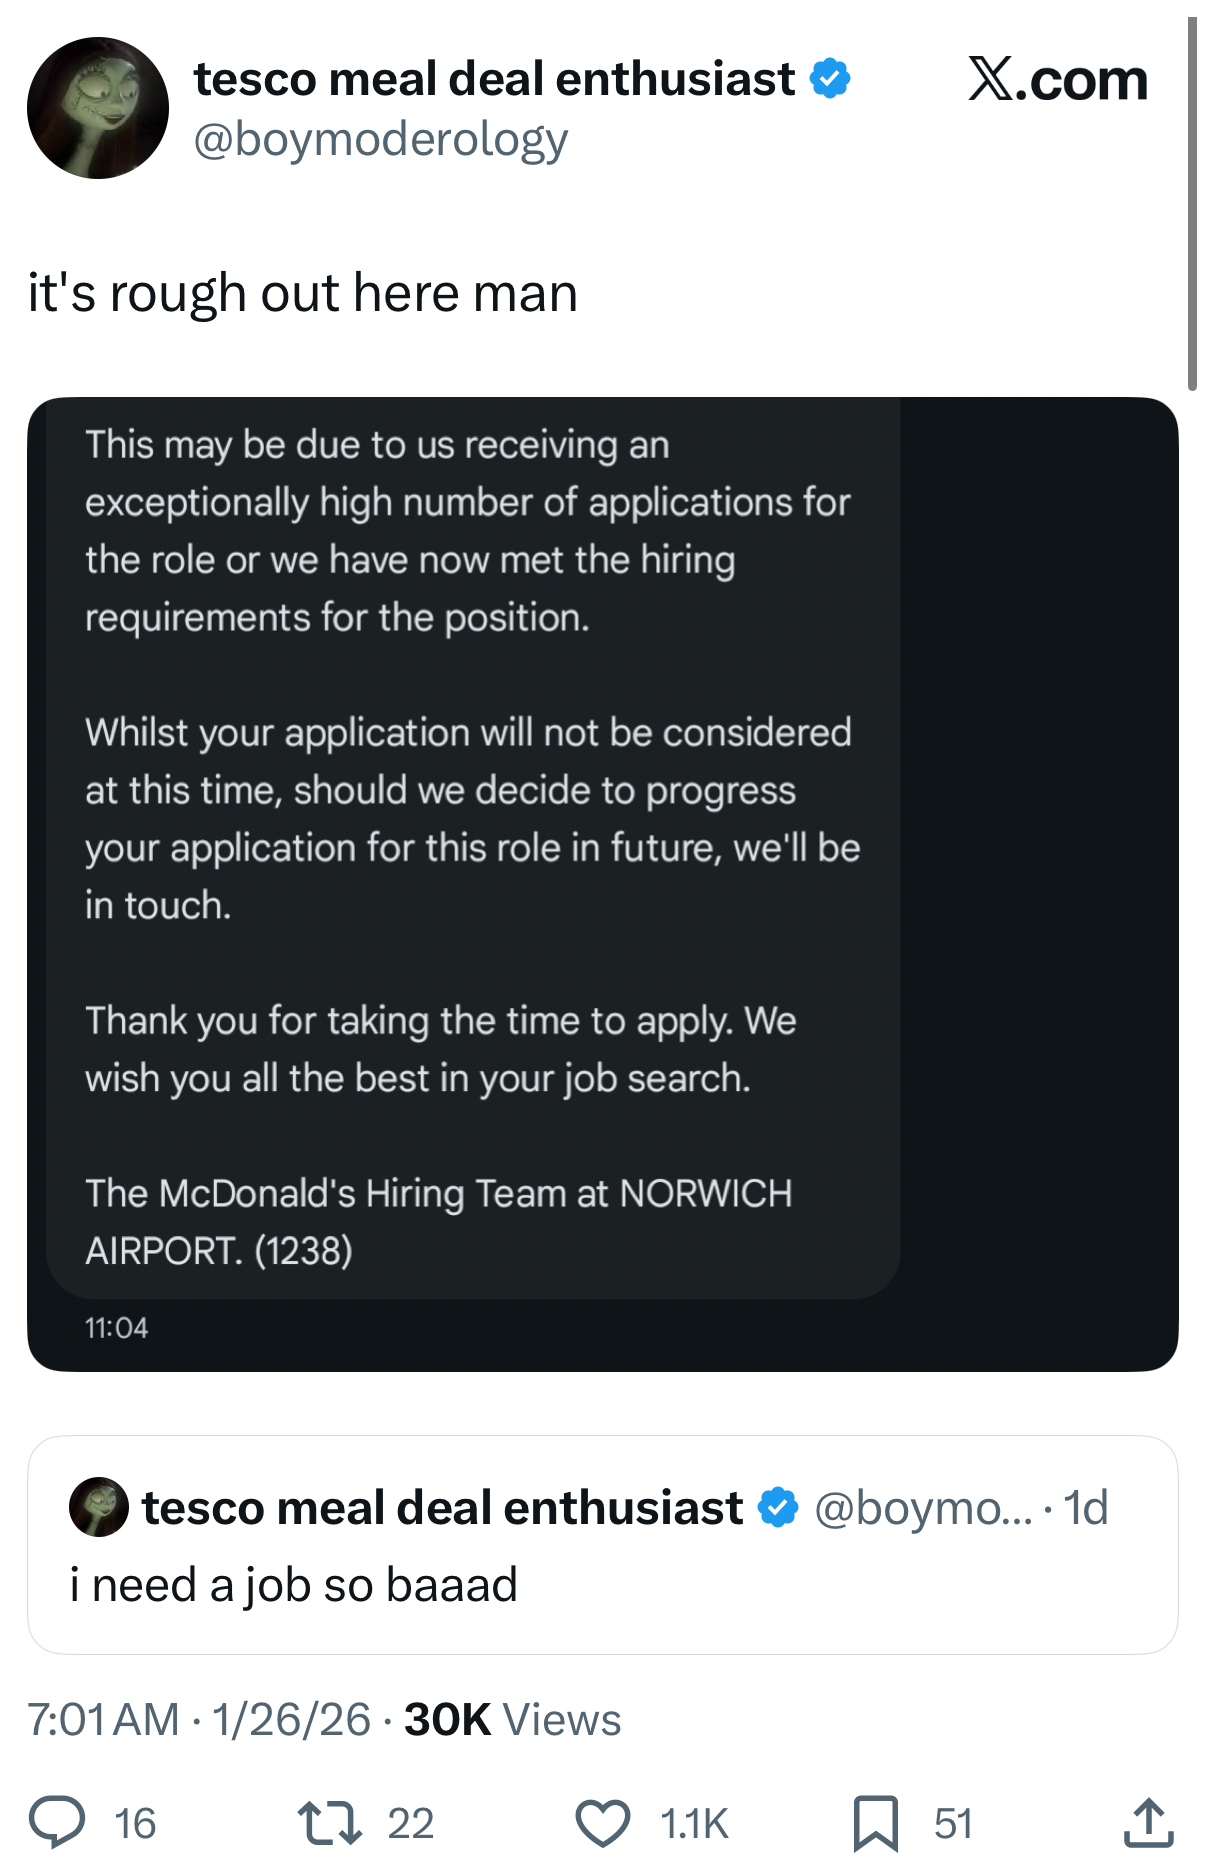Like the post with the heart icon
This screenshot has width=1206, height=1873.
(603, 1822)
